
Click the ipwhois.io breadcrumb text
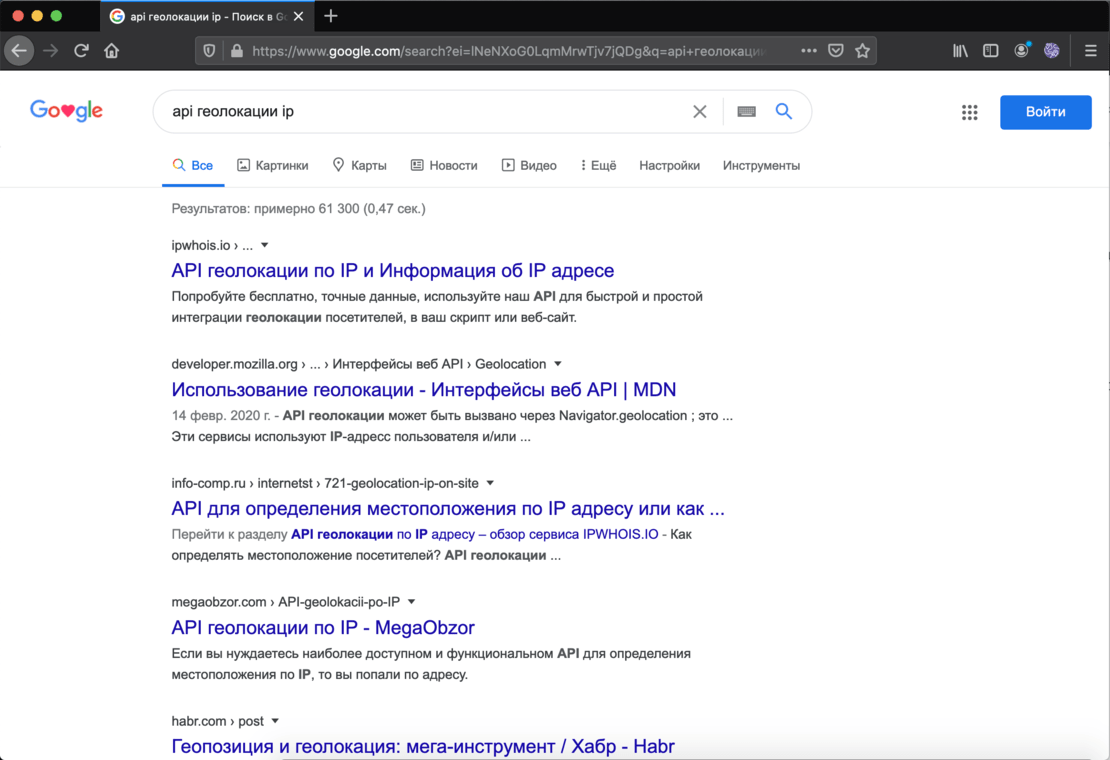tap(212, 246)
